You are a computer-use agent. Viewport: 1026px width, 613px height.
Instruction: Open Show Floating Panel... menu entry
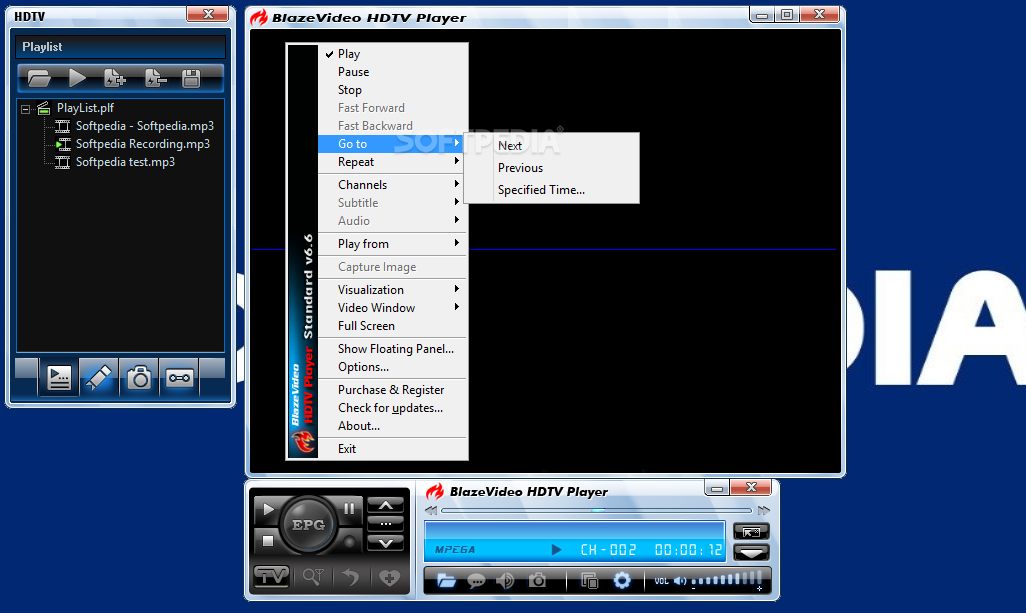[x=393, y=349]
